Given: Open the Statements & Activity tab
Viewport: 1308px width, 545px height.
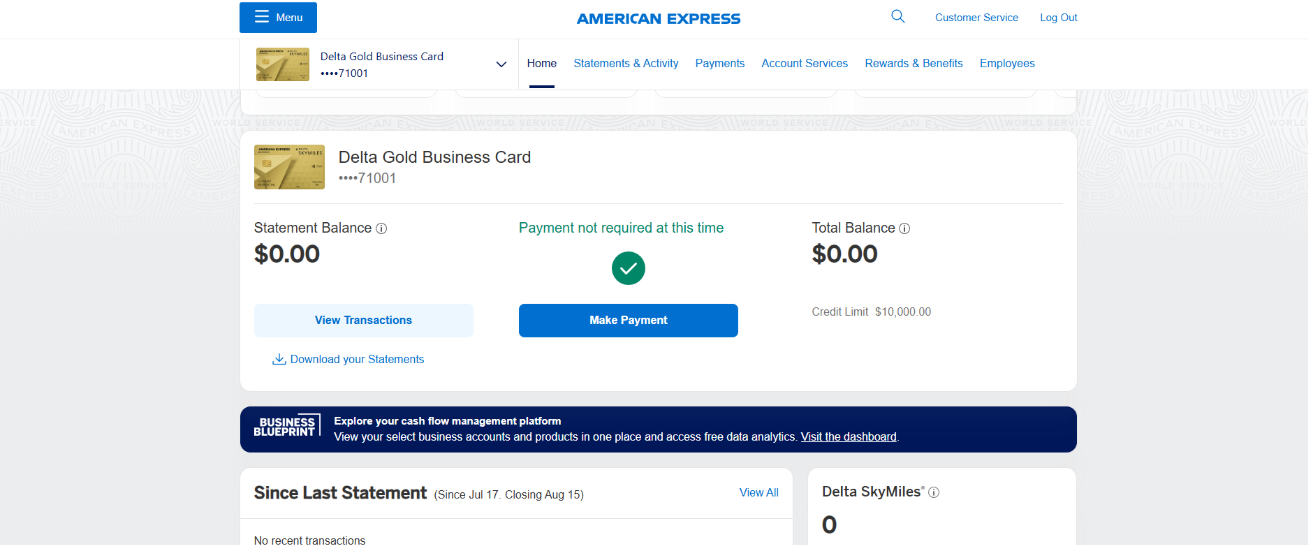Looking at the screenshot, I should pos(626,63).
